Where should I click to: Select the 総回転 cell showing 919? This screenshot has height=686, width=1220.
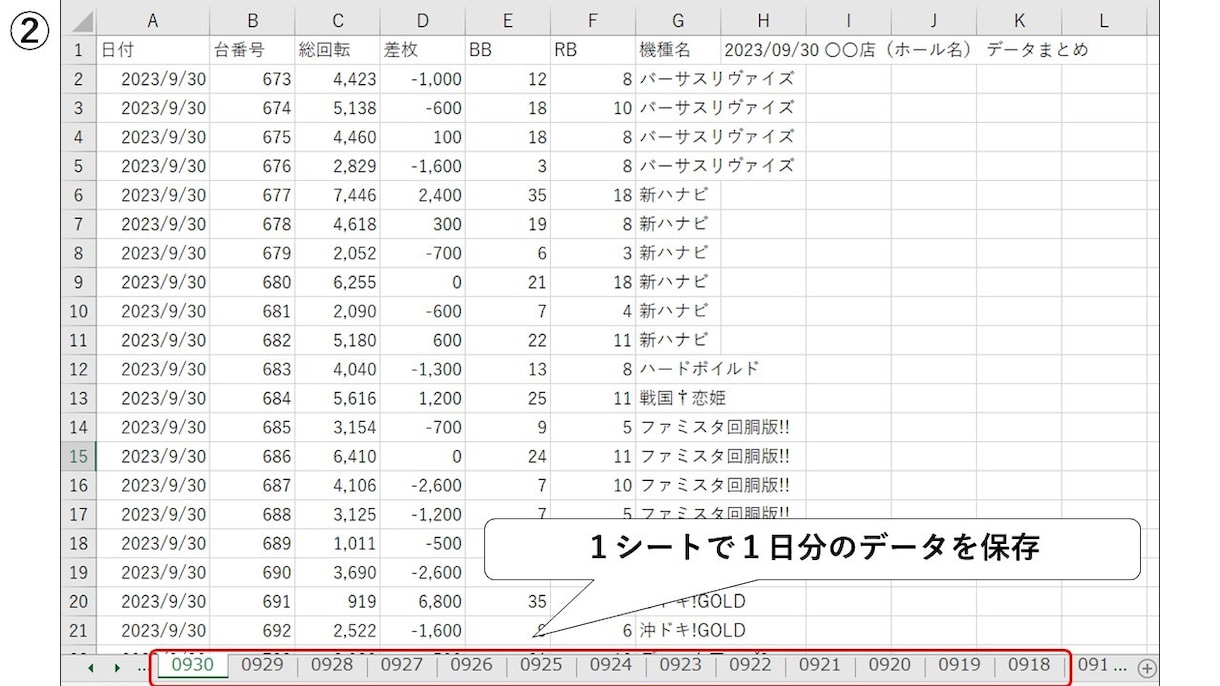click(x=338, y=601)
